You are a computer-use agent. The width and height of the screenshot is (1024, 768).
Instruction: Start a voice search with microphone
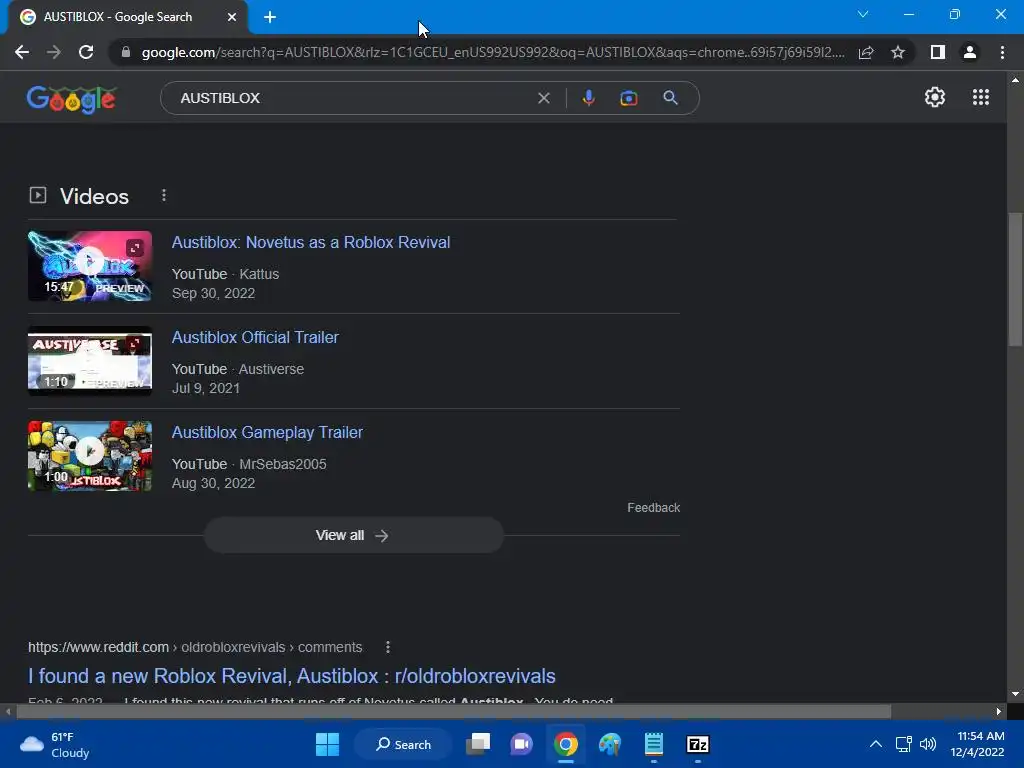coord(588,98)
